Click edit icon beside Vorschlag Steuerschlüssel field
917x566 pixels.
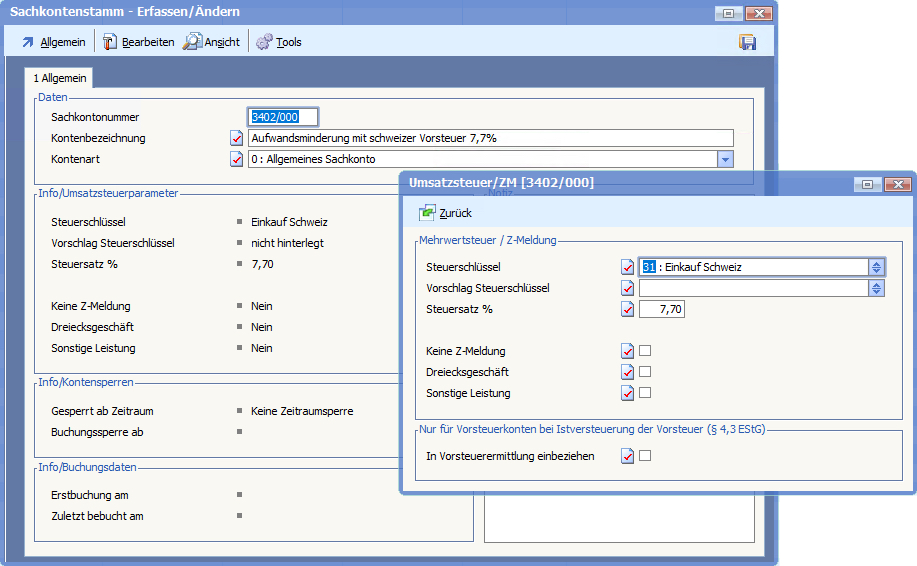point(628,288)
